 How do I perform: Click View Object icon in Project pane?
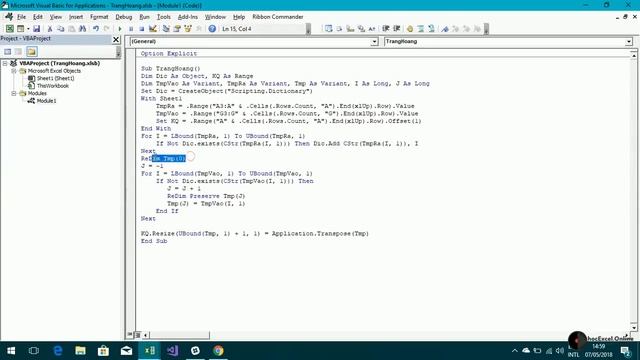click(x=19, y=51)
